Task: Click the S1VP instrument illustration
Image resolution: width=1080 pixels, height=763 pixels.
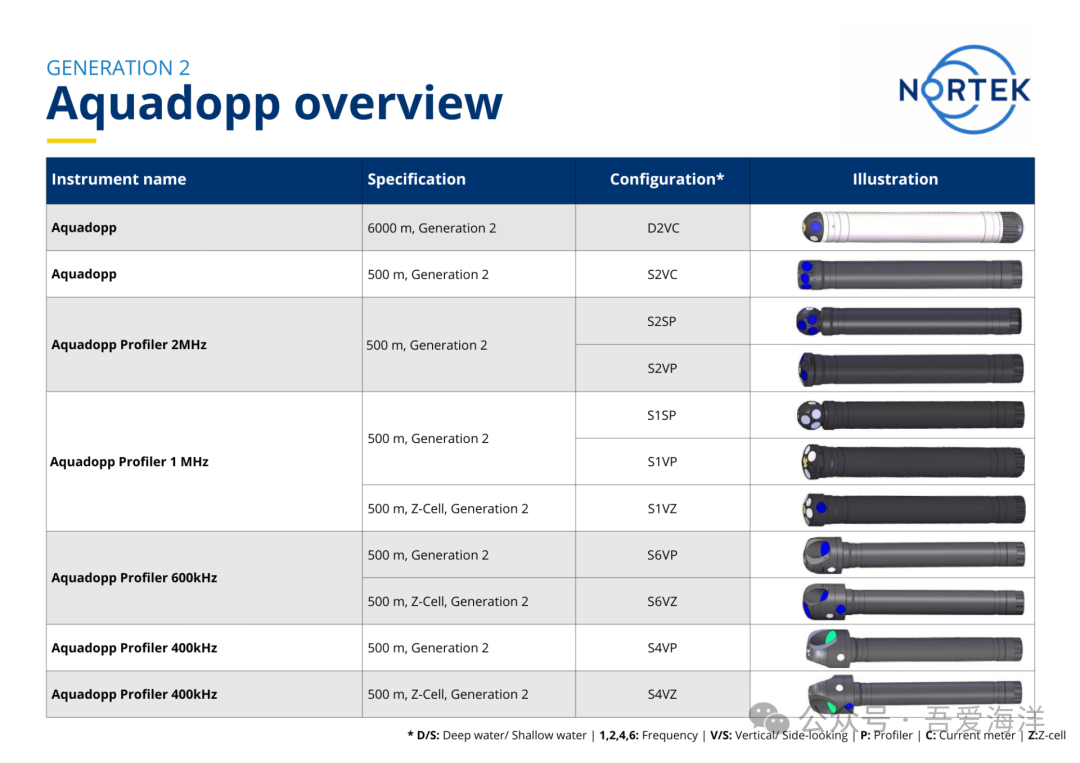Action: [911, 462]
